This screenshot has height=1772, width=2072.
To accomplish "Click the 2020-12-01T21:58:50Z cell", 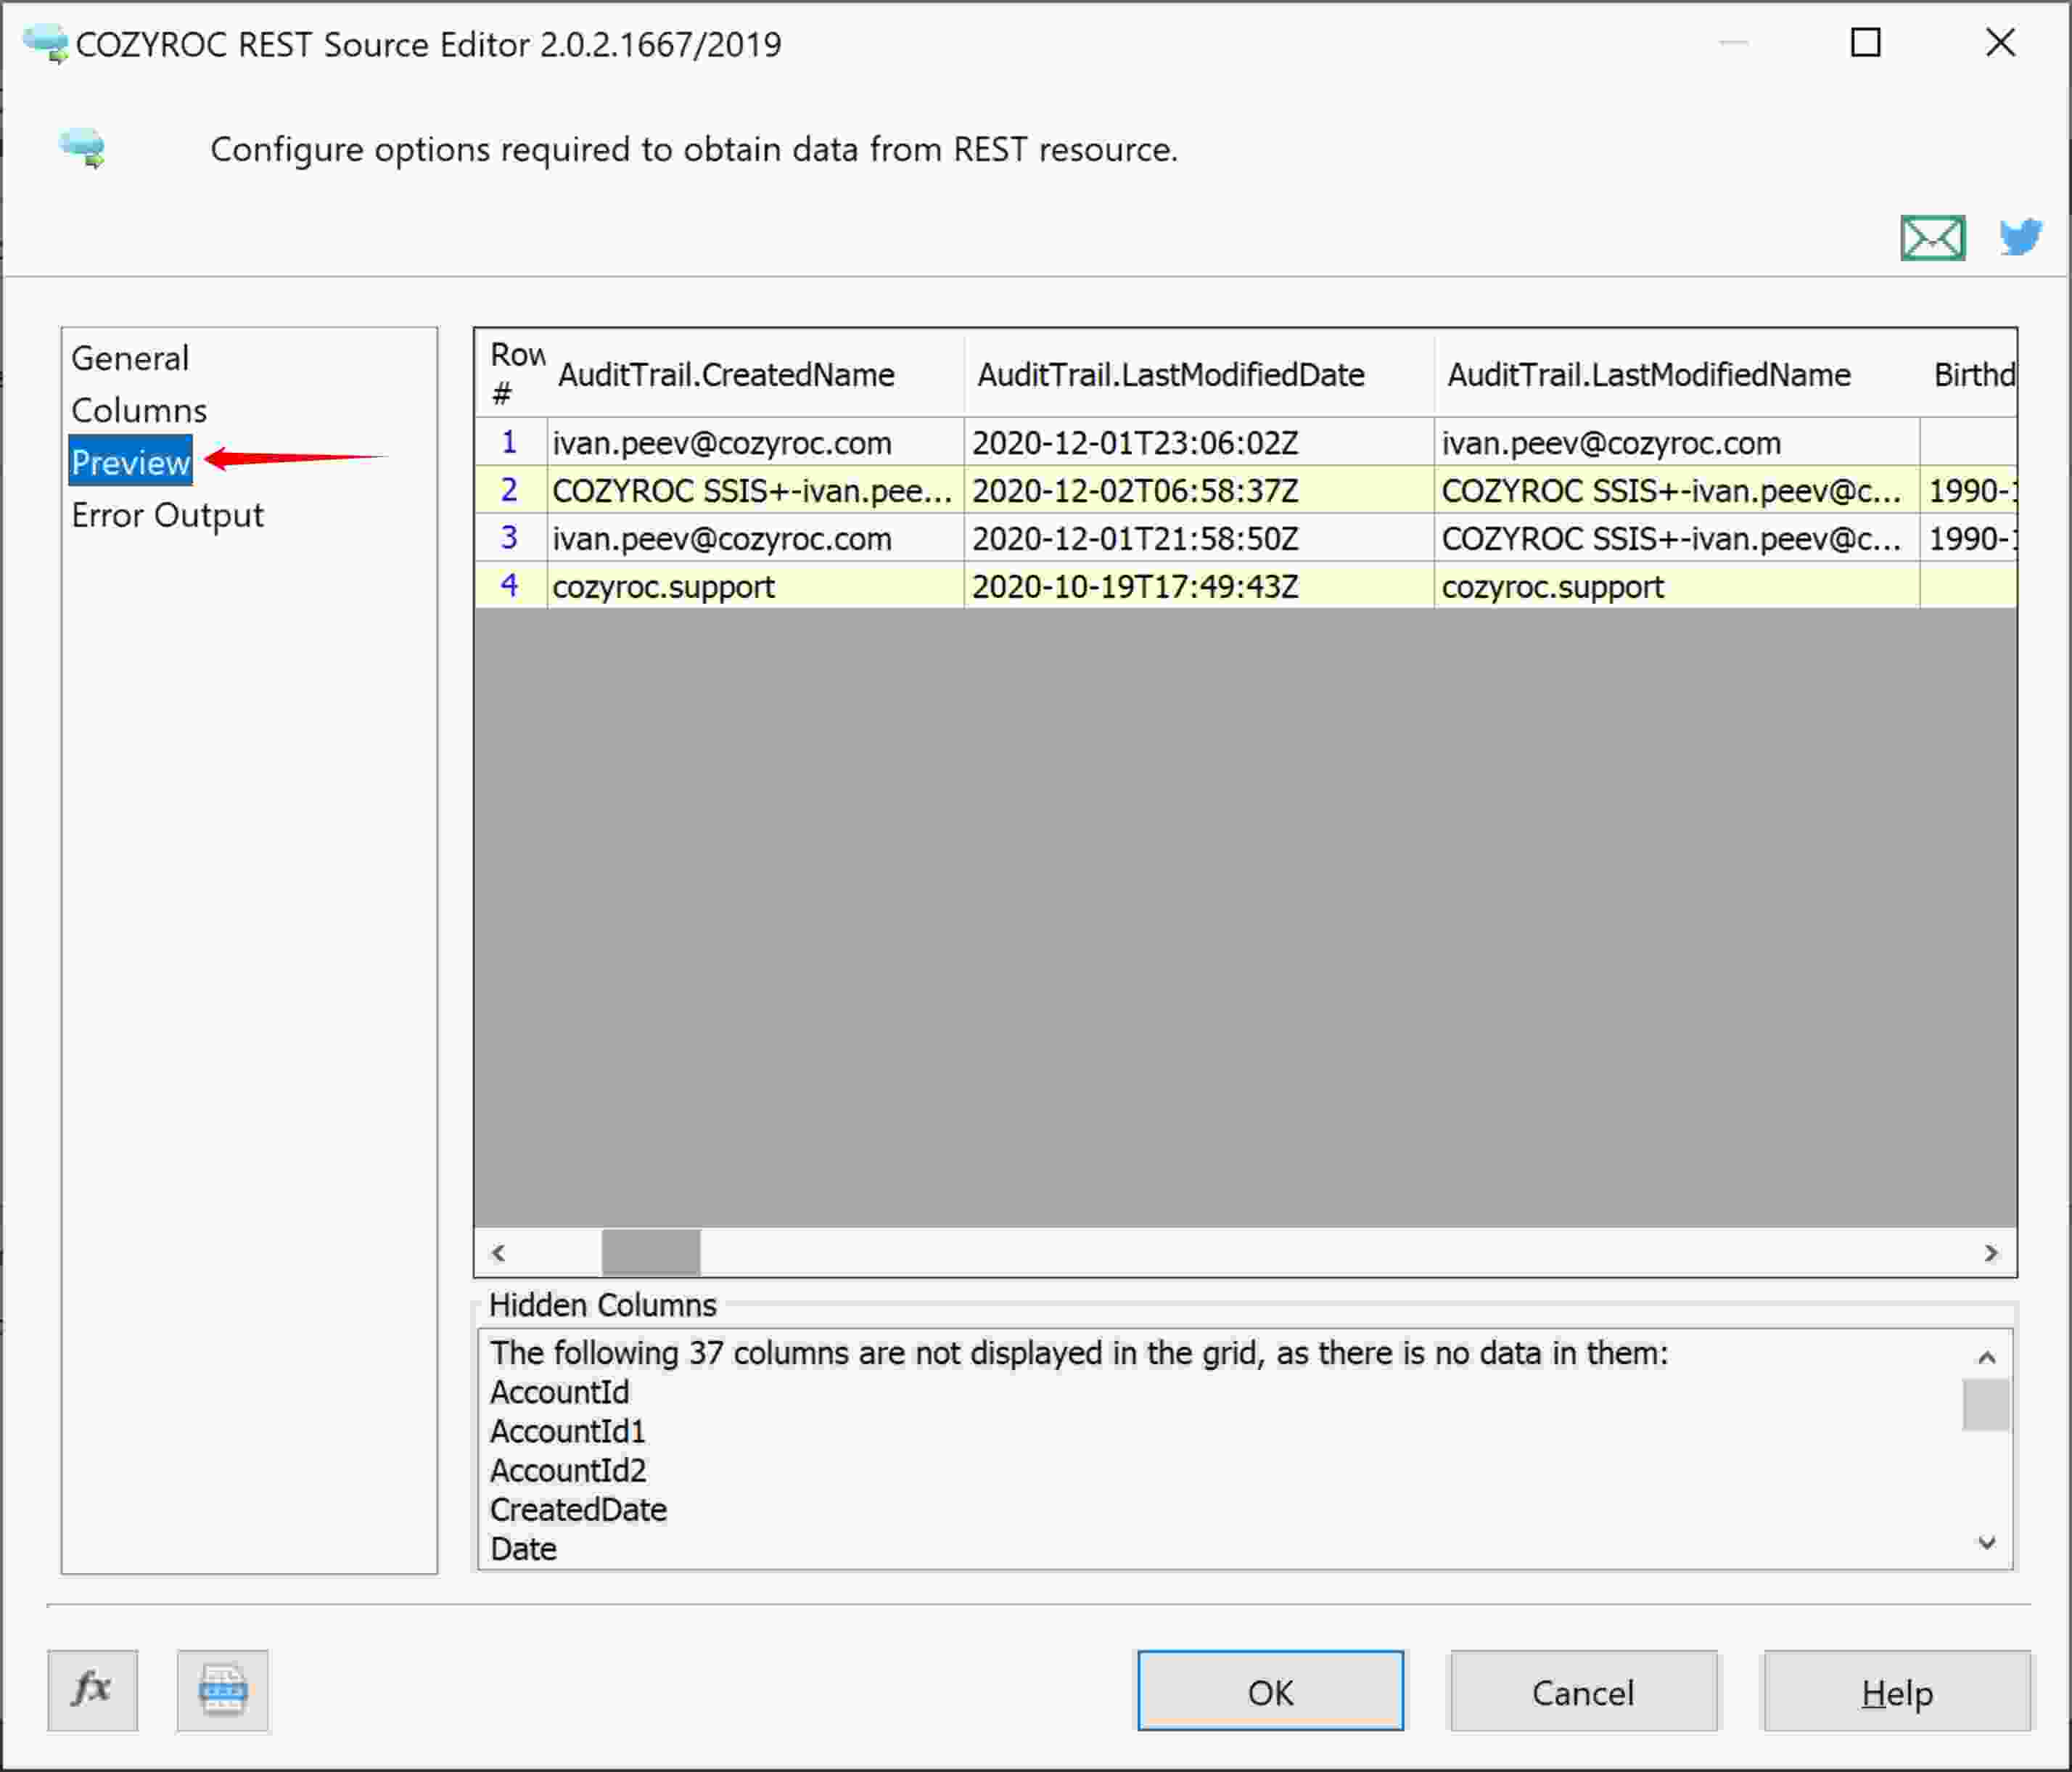I will (x=1200, y=538).
